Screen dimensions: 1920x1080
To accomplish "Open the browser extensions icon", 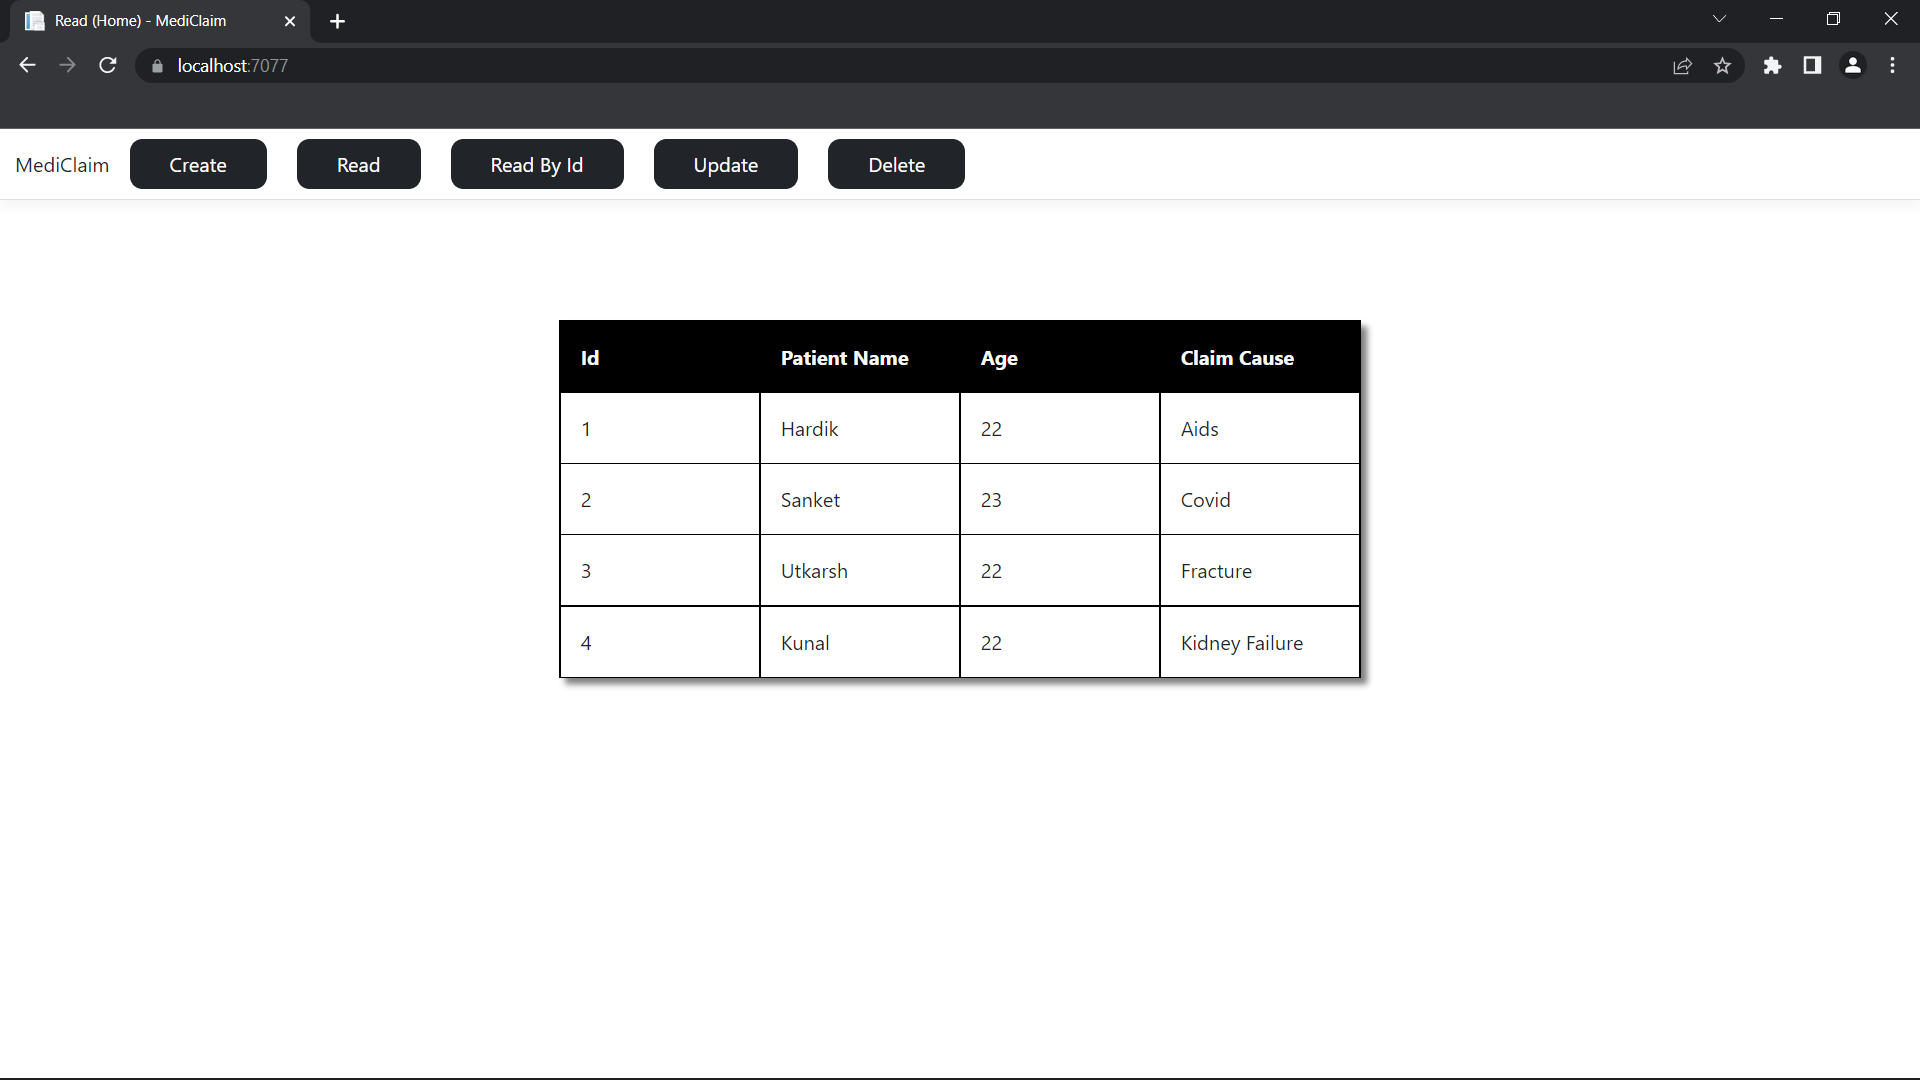I will (x=1773, y=65).
